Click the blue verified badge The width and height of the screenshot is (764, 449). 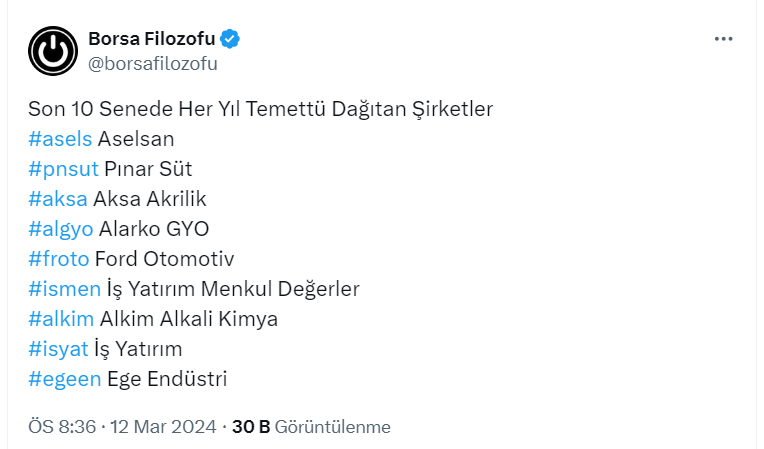click(x=230, y=40)
